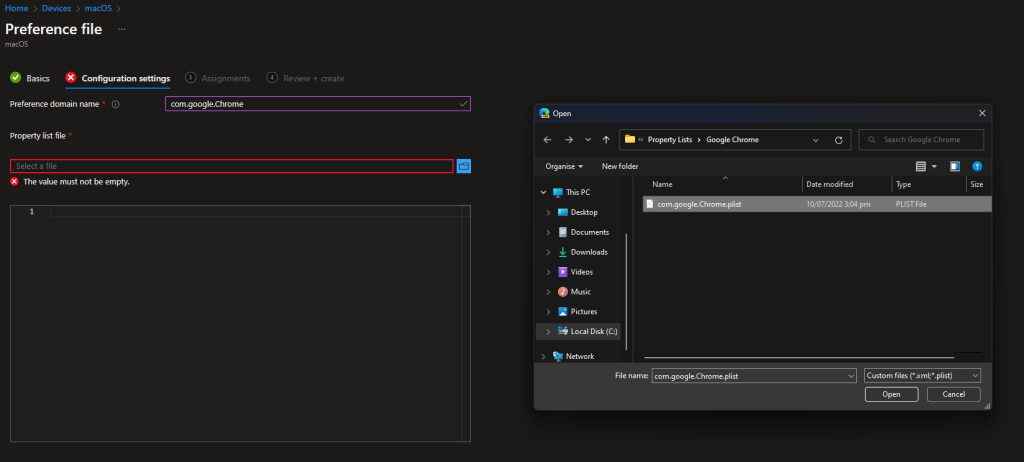
Task: Click the Select a file input field
Action: [x=232, y=166]
